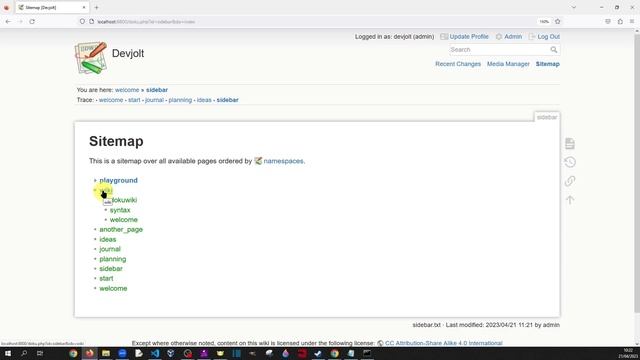Open File Explorer from the taskbar
This screenshot has width=640, height=360.
(106, 353)
